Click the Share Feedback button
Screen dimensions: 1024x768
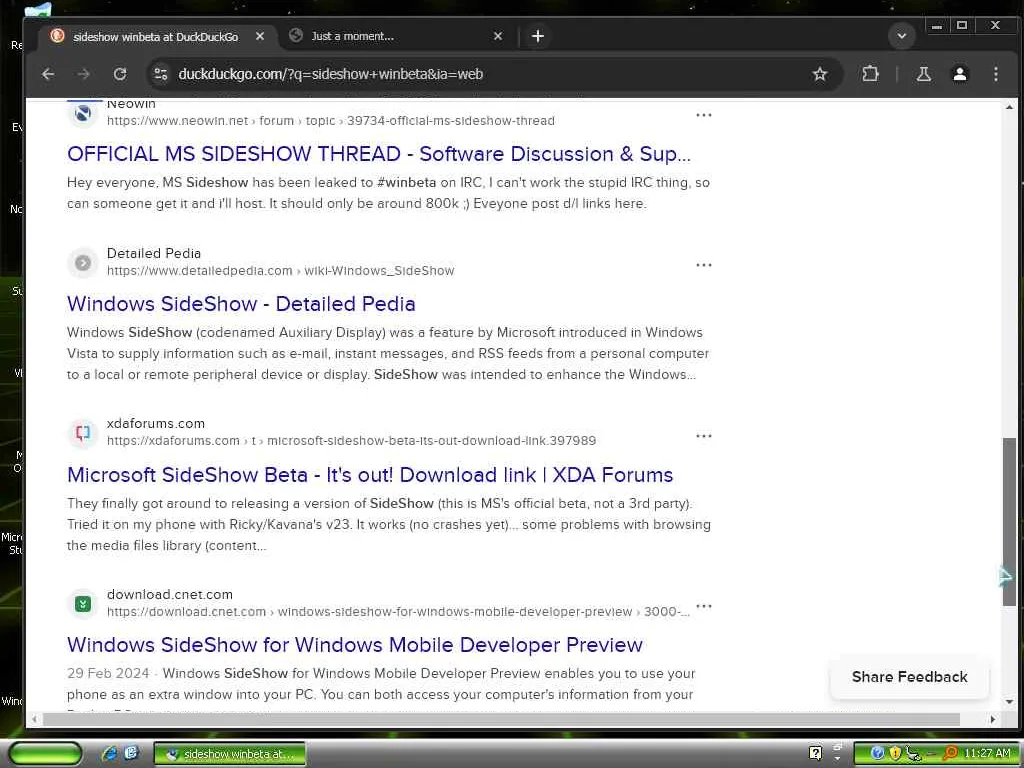[909, 677]
